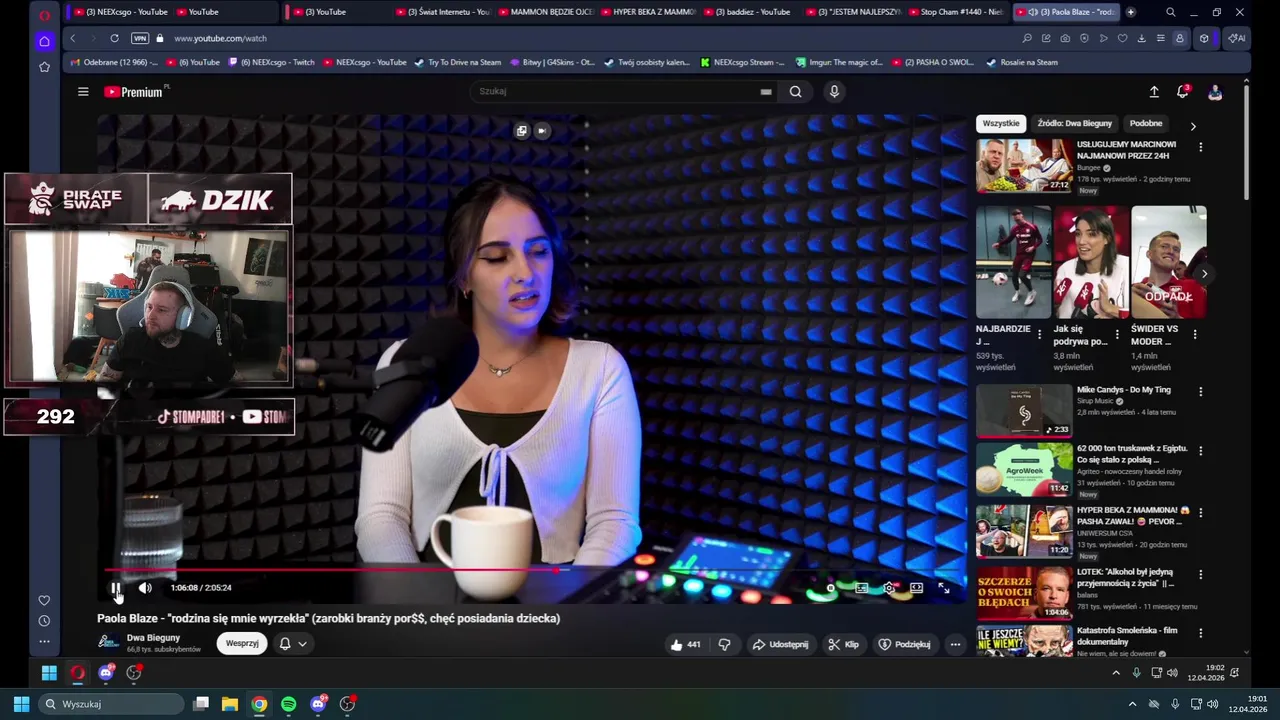
Task: Enter fullscreen with player icon
Action: pyautogui.click(x=944, y=588)
